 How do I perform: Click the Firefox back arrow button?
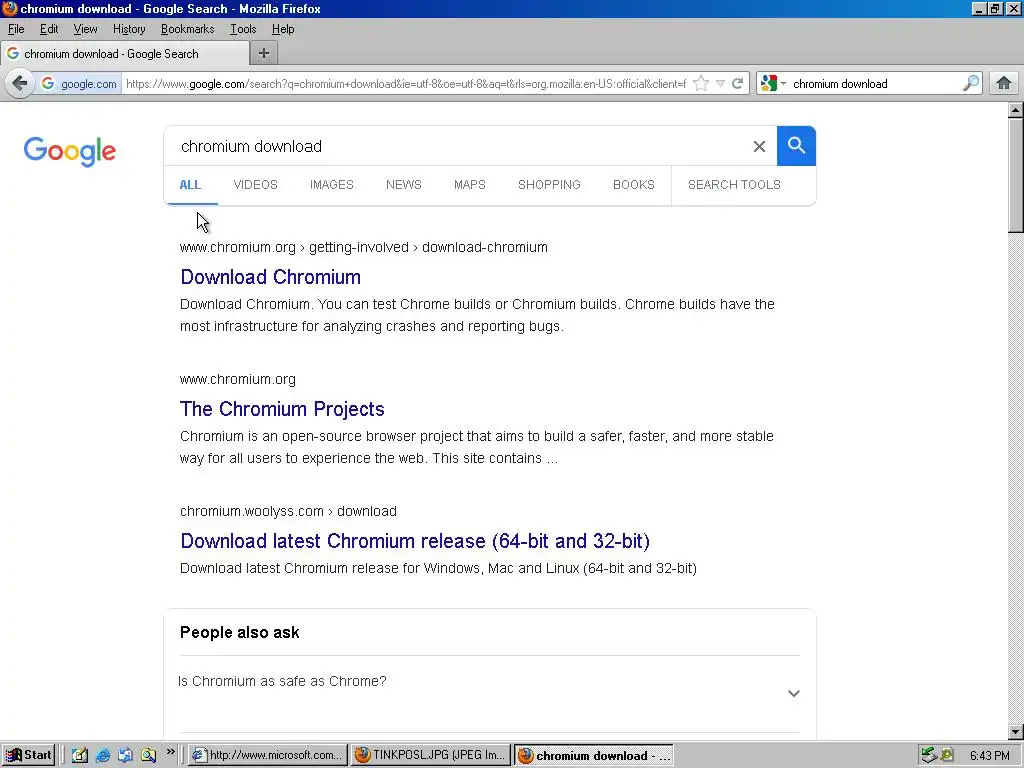[20, 84]
